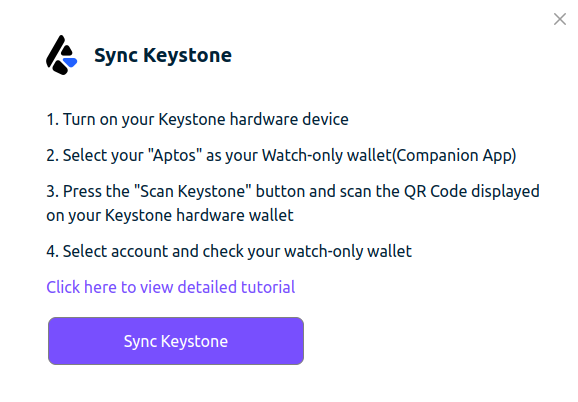Click step 4 about selecting account
The height and width of the screenshot is (402, 578).
[229, 251]
